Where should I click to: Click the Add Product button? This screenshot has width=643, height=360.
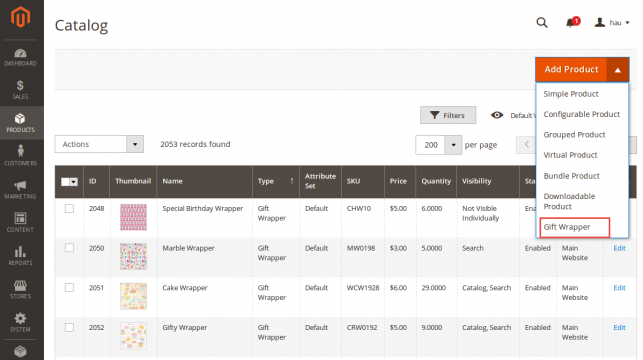pos(571,70)
